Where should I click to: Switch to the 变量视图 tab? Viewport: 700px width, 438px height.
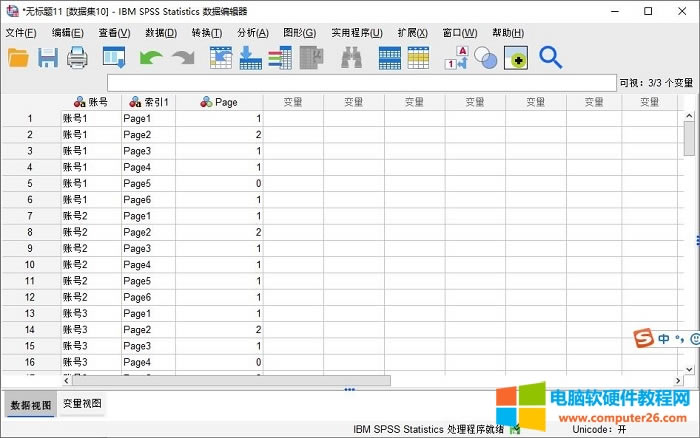81,404
